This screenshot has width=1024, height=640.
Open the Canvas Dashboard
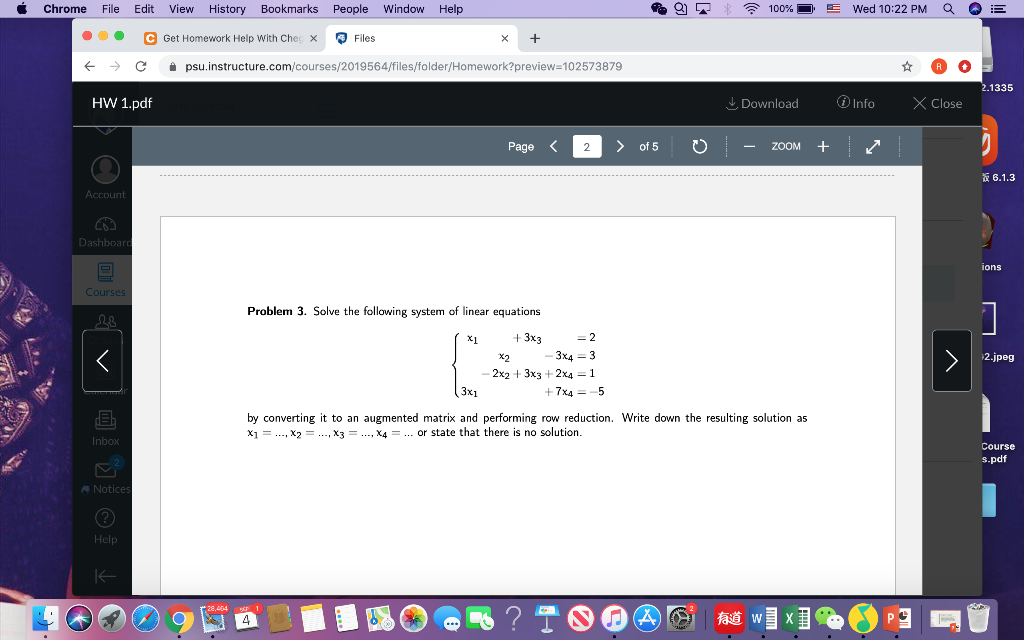[105, 230]
